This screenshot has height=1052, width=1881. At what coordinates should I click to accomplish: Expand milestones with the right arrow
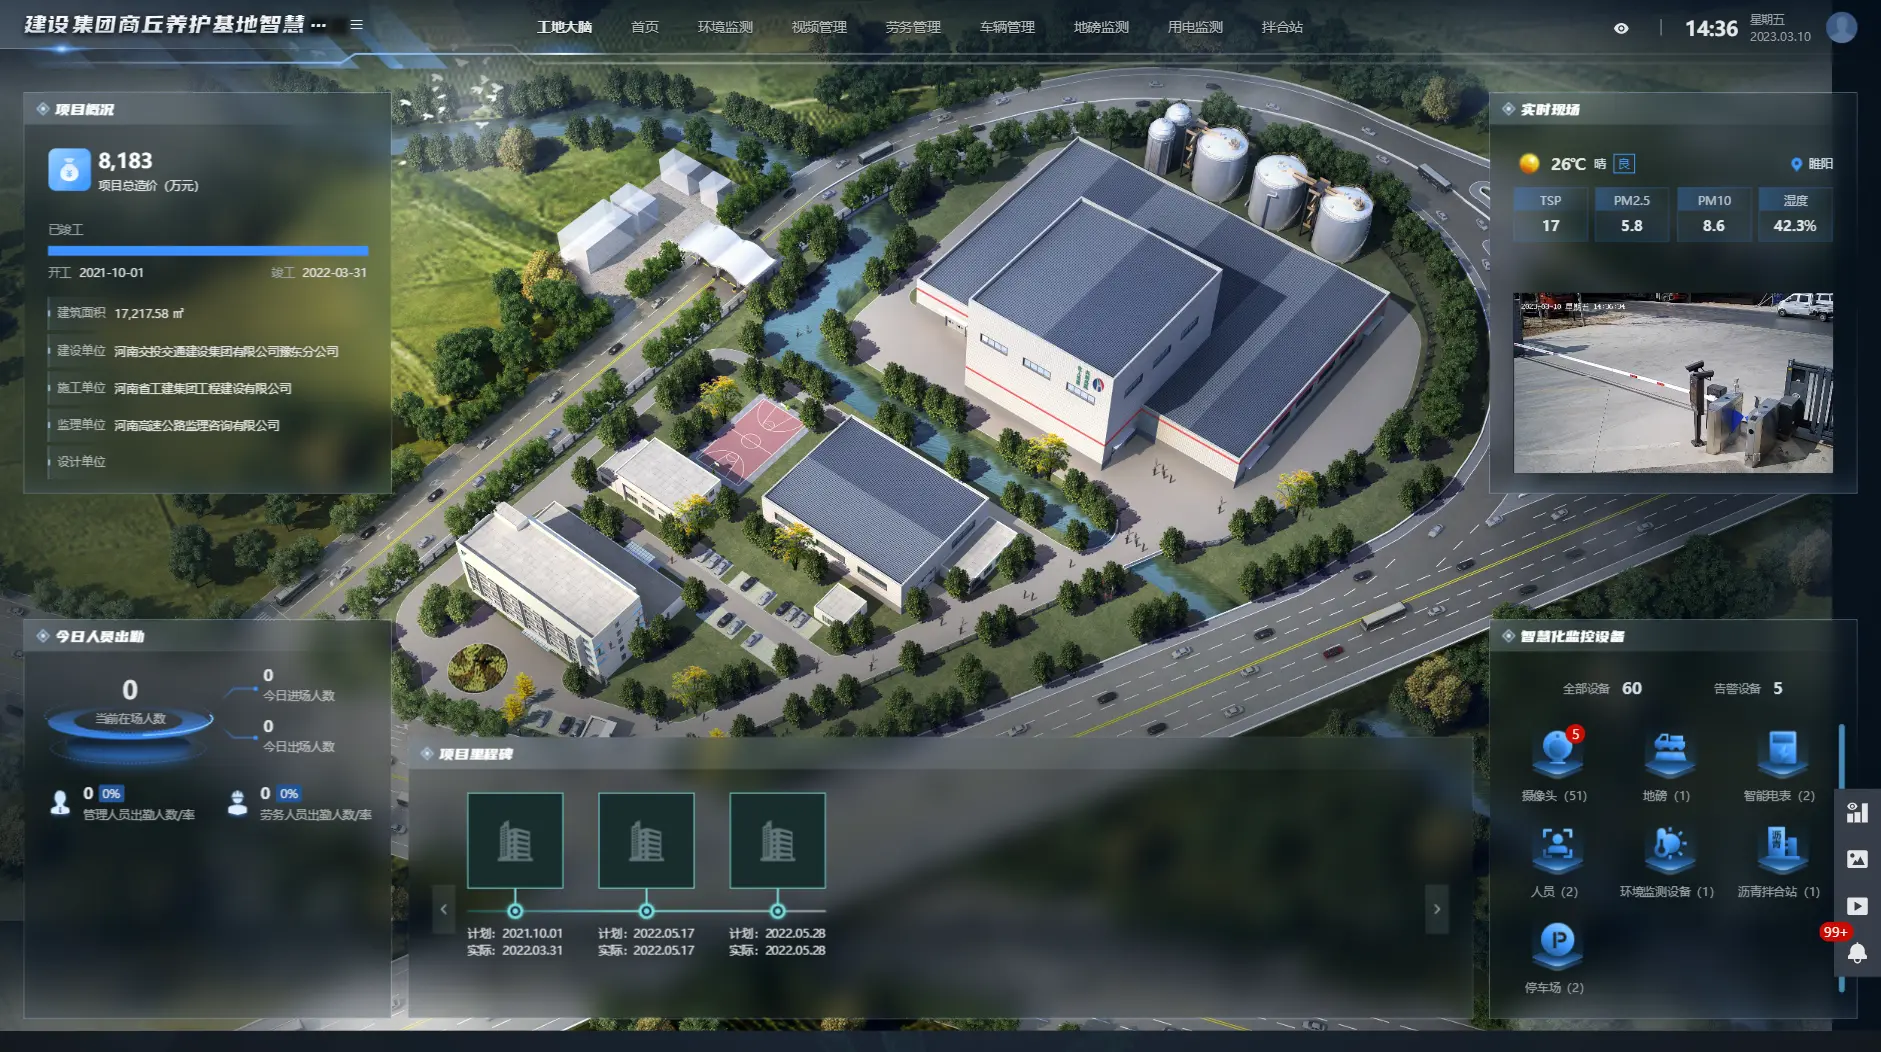click(1437, 909)
